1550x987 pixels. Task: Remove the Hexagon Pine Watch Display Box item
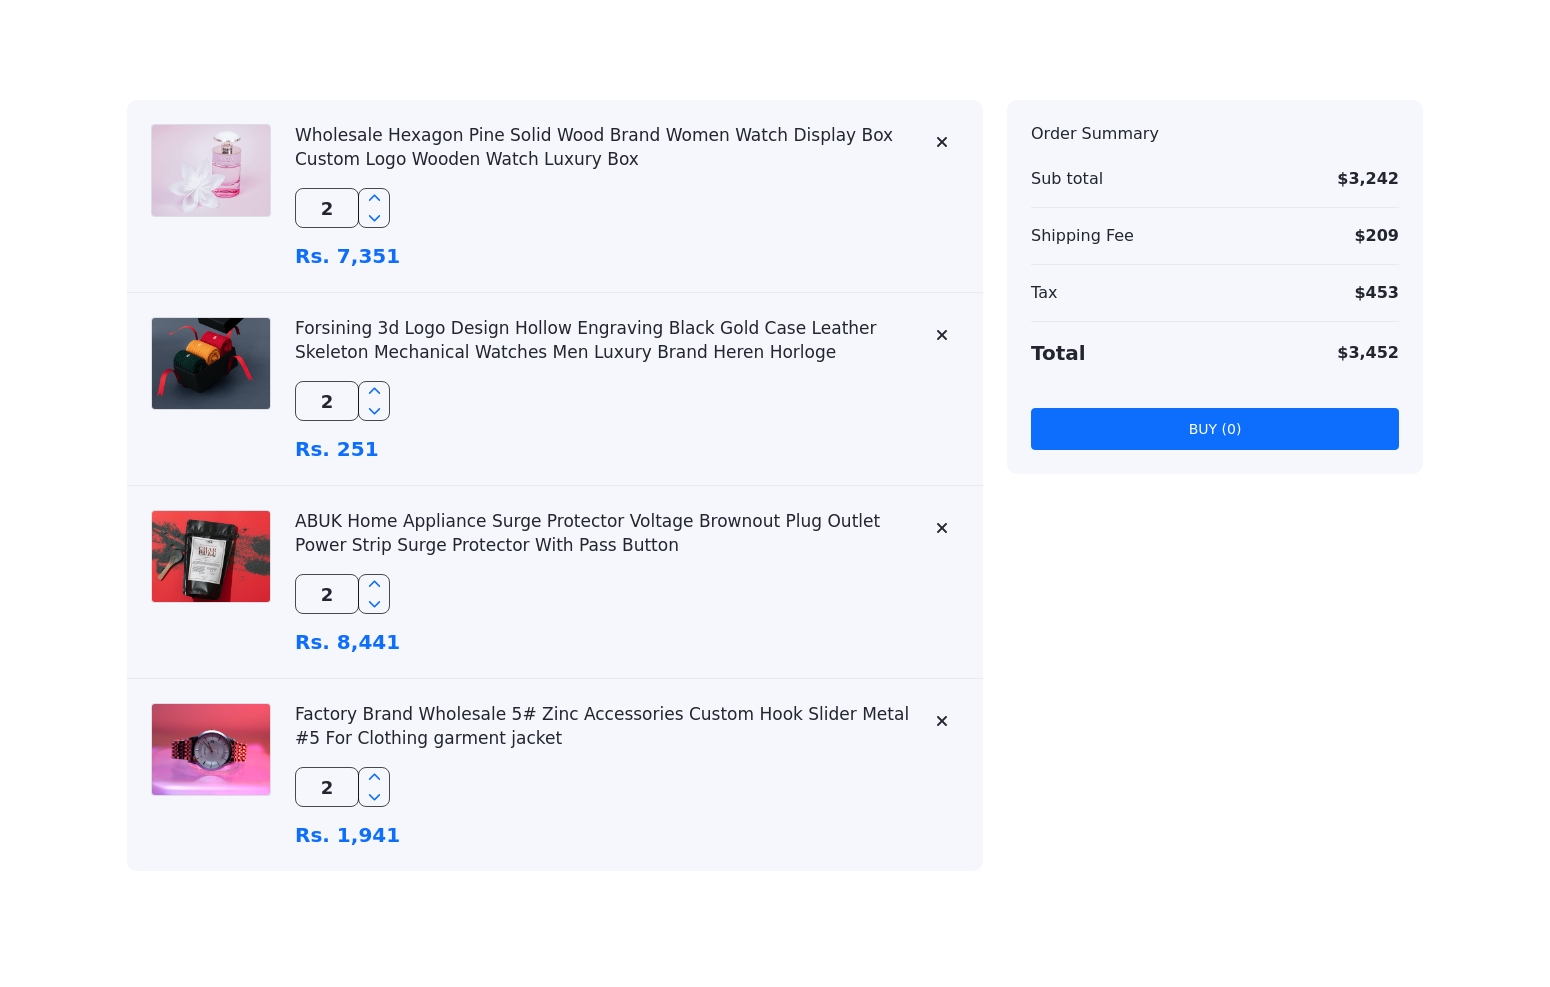[941, 142]
